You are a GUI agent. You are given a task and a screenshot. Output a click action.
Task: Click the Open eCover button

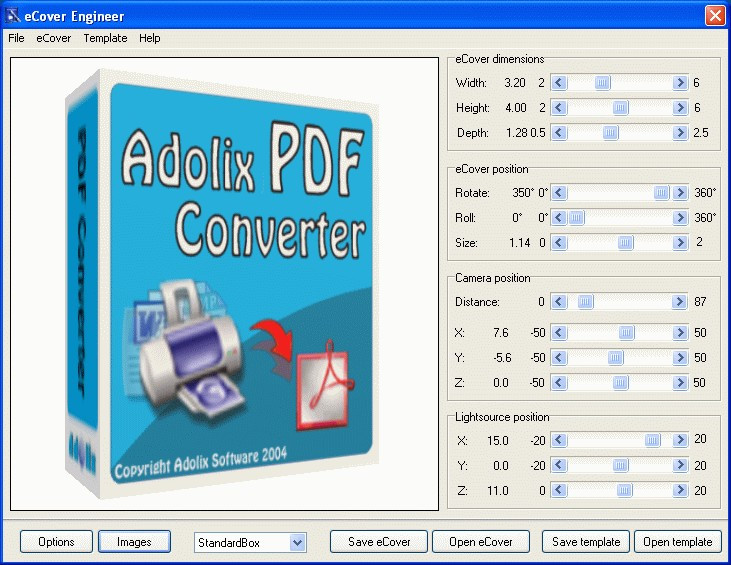481,542
